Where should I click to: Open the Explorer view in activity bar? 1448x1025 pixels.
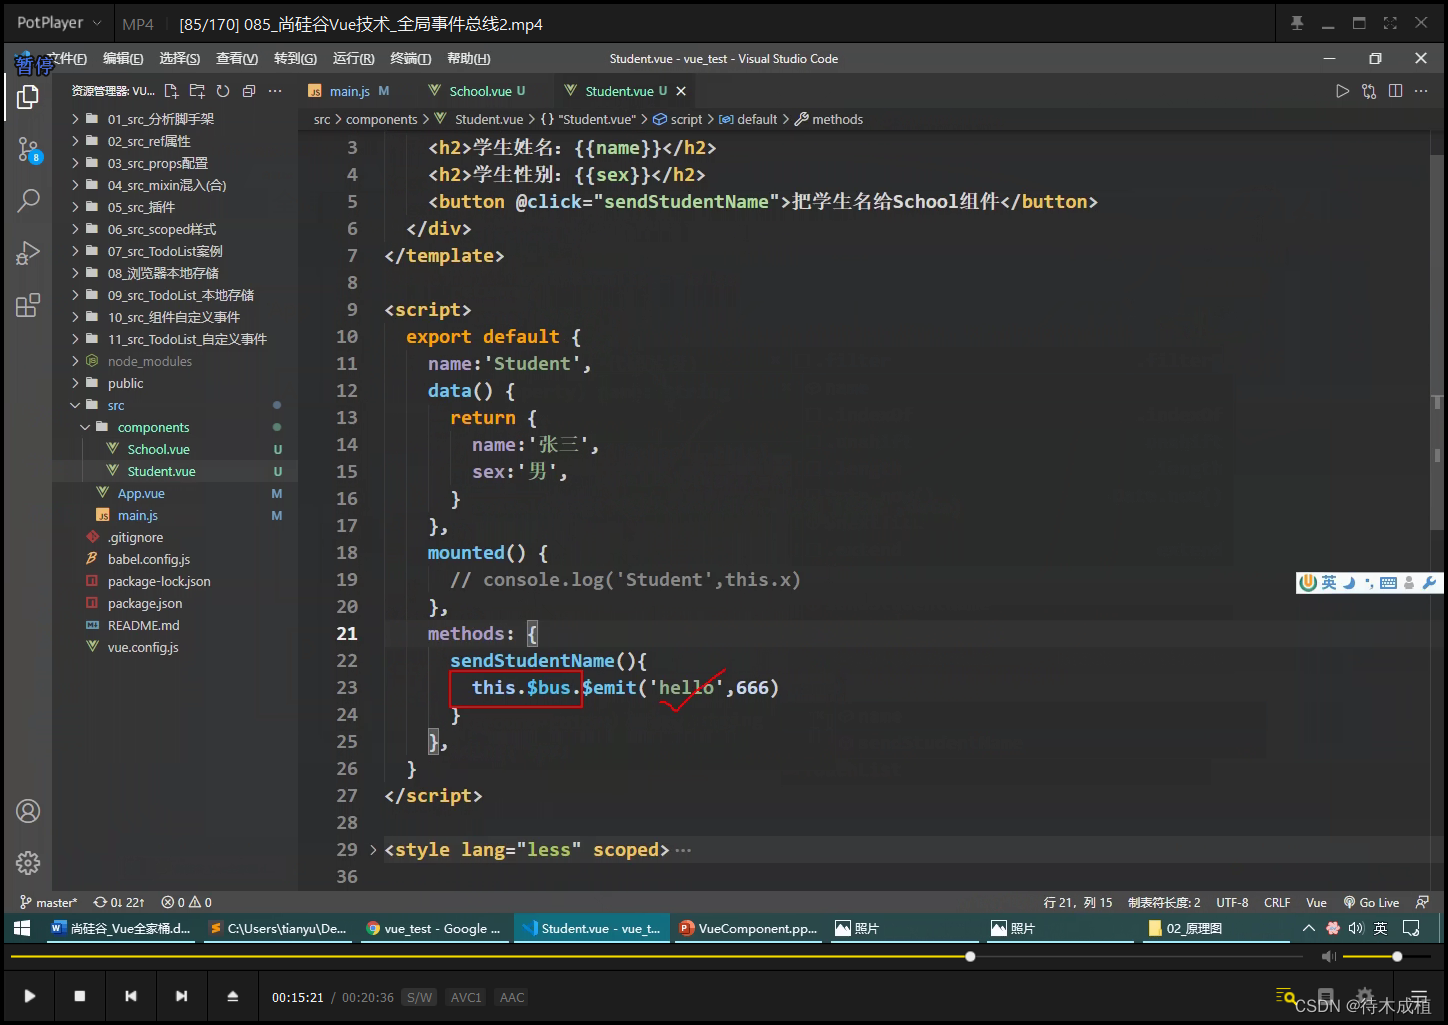pyautogui.click(x=28, y=97)
